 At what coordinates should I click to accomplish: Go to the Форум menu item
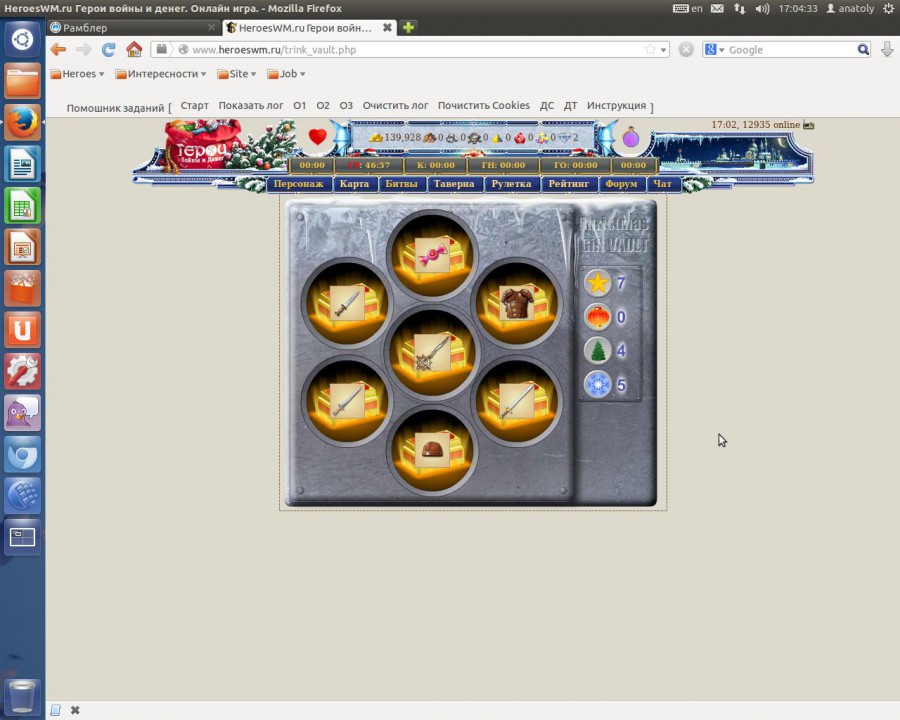[621, 184]
